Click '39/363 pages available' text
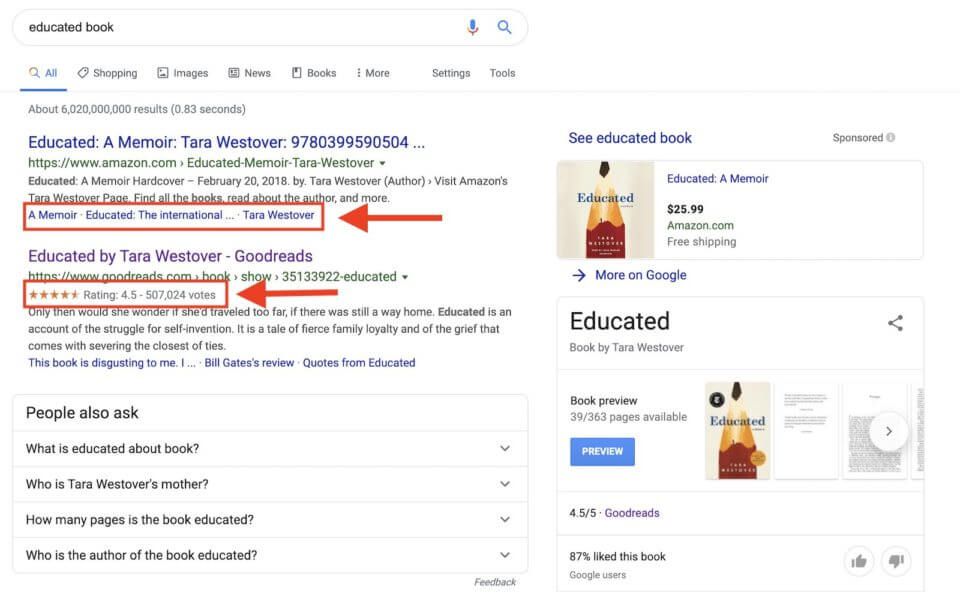 coord(628,417)
